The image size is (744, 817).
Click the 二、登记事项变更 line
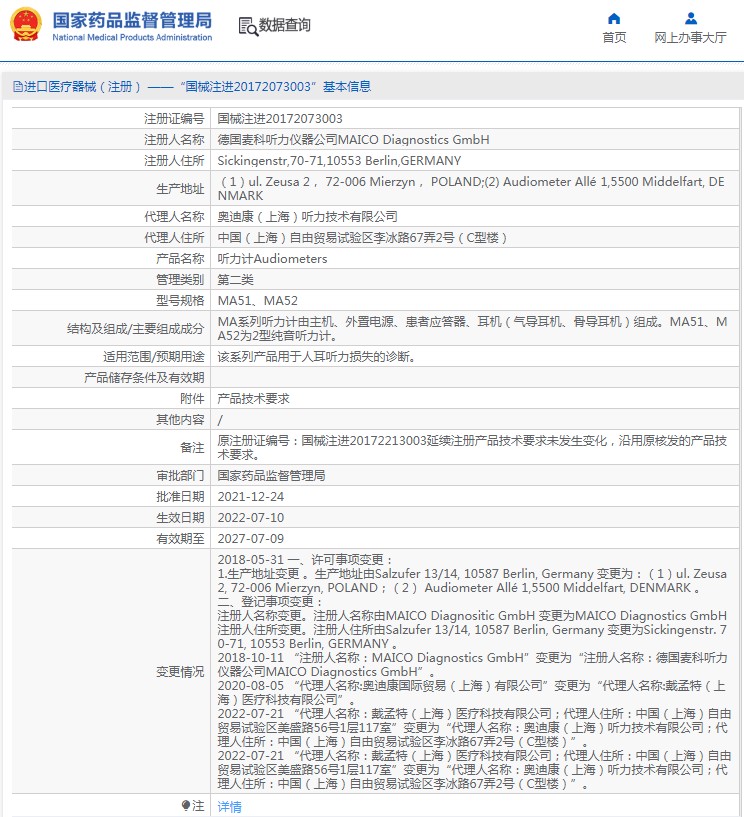tap(271, 602)
